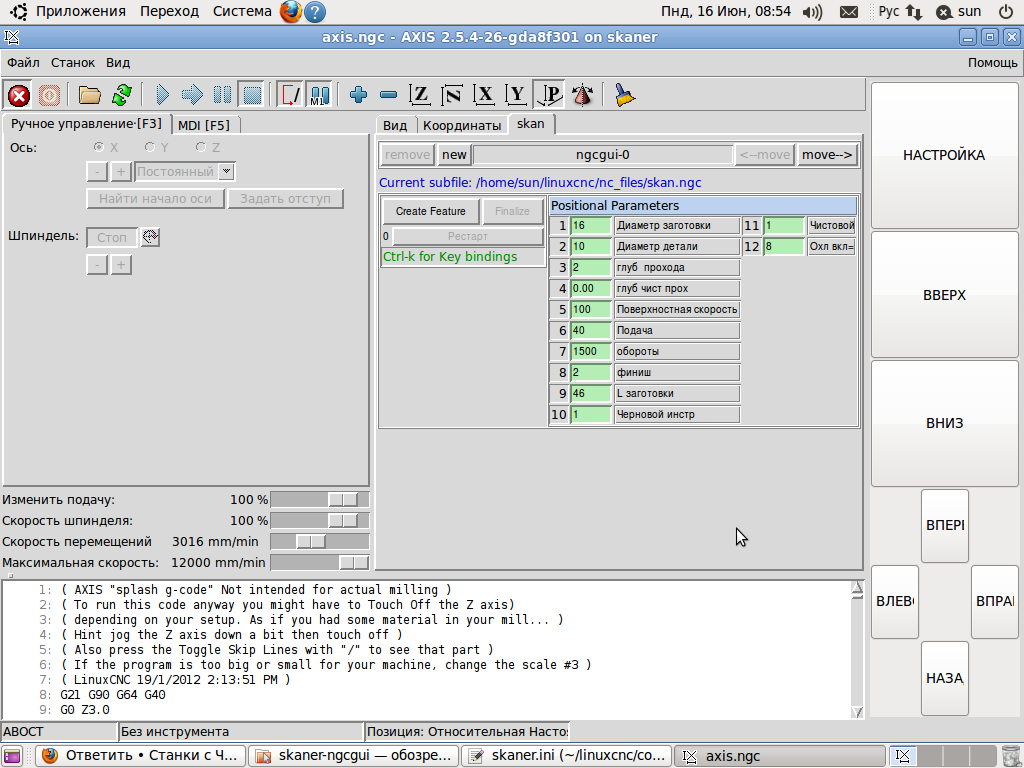Viewport: 1024px width, 768px height.
Task: Click the Диаметр заготовки value field
Action: 590,225
